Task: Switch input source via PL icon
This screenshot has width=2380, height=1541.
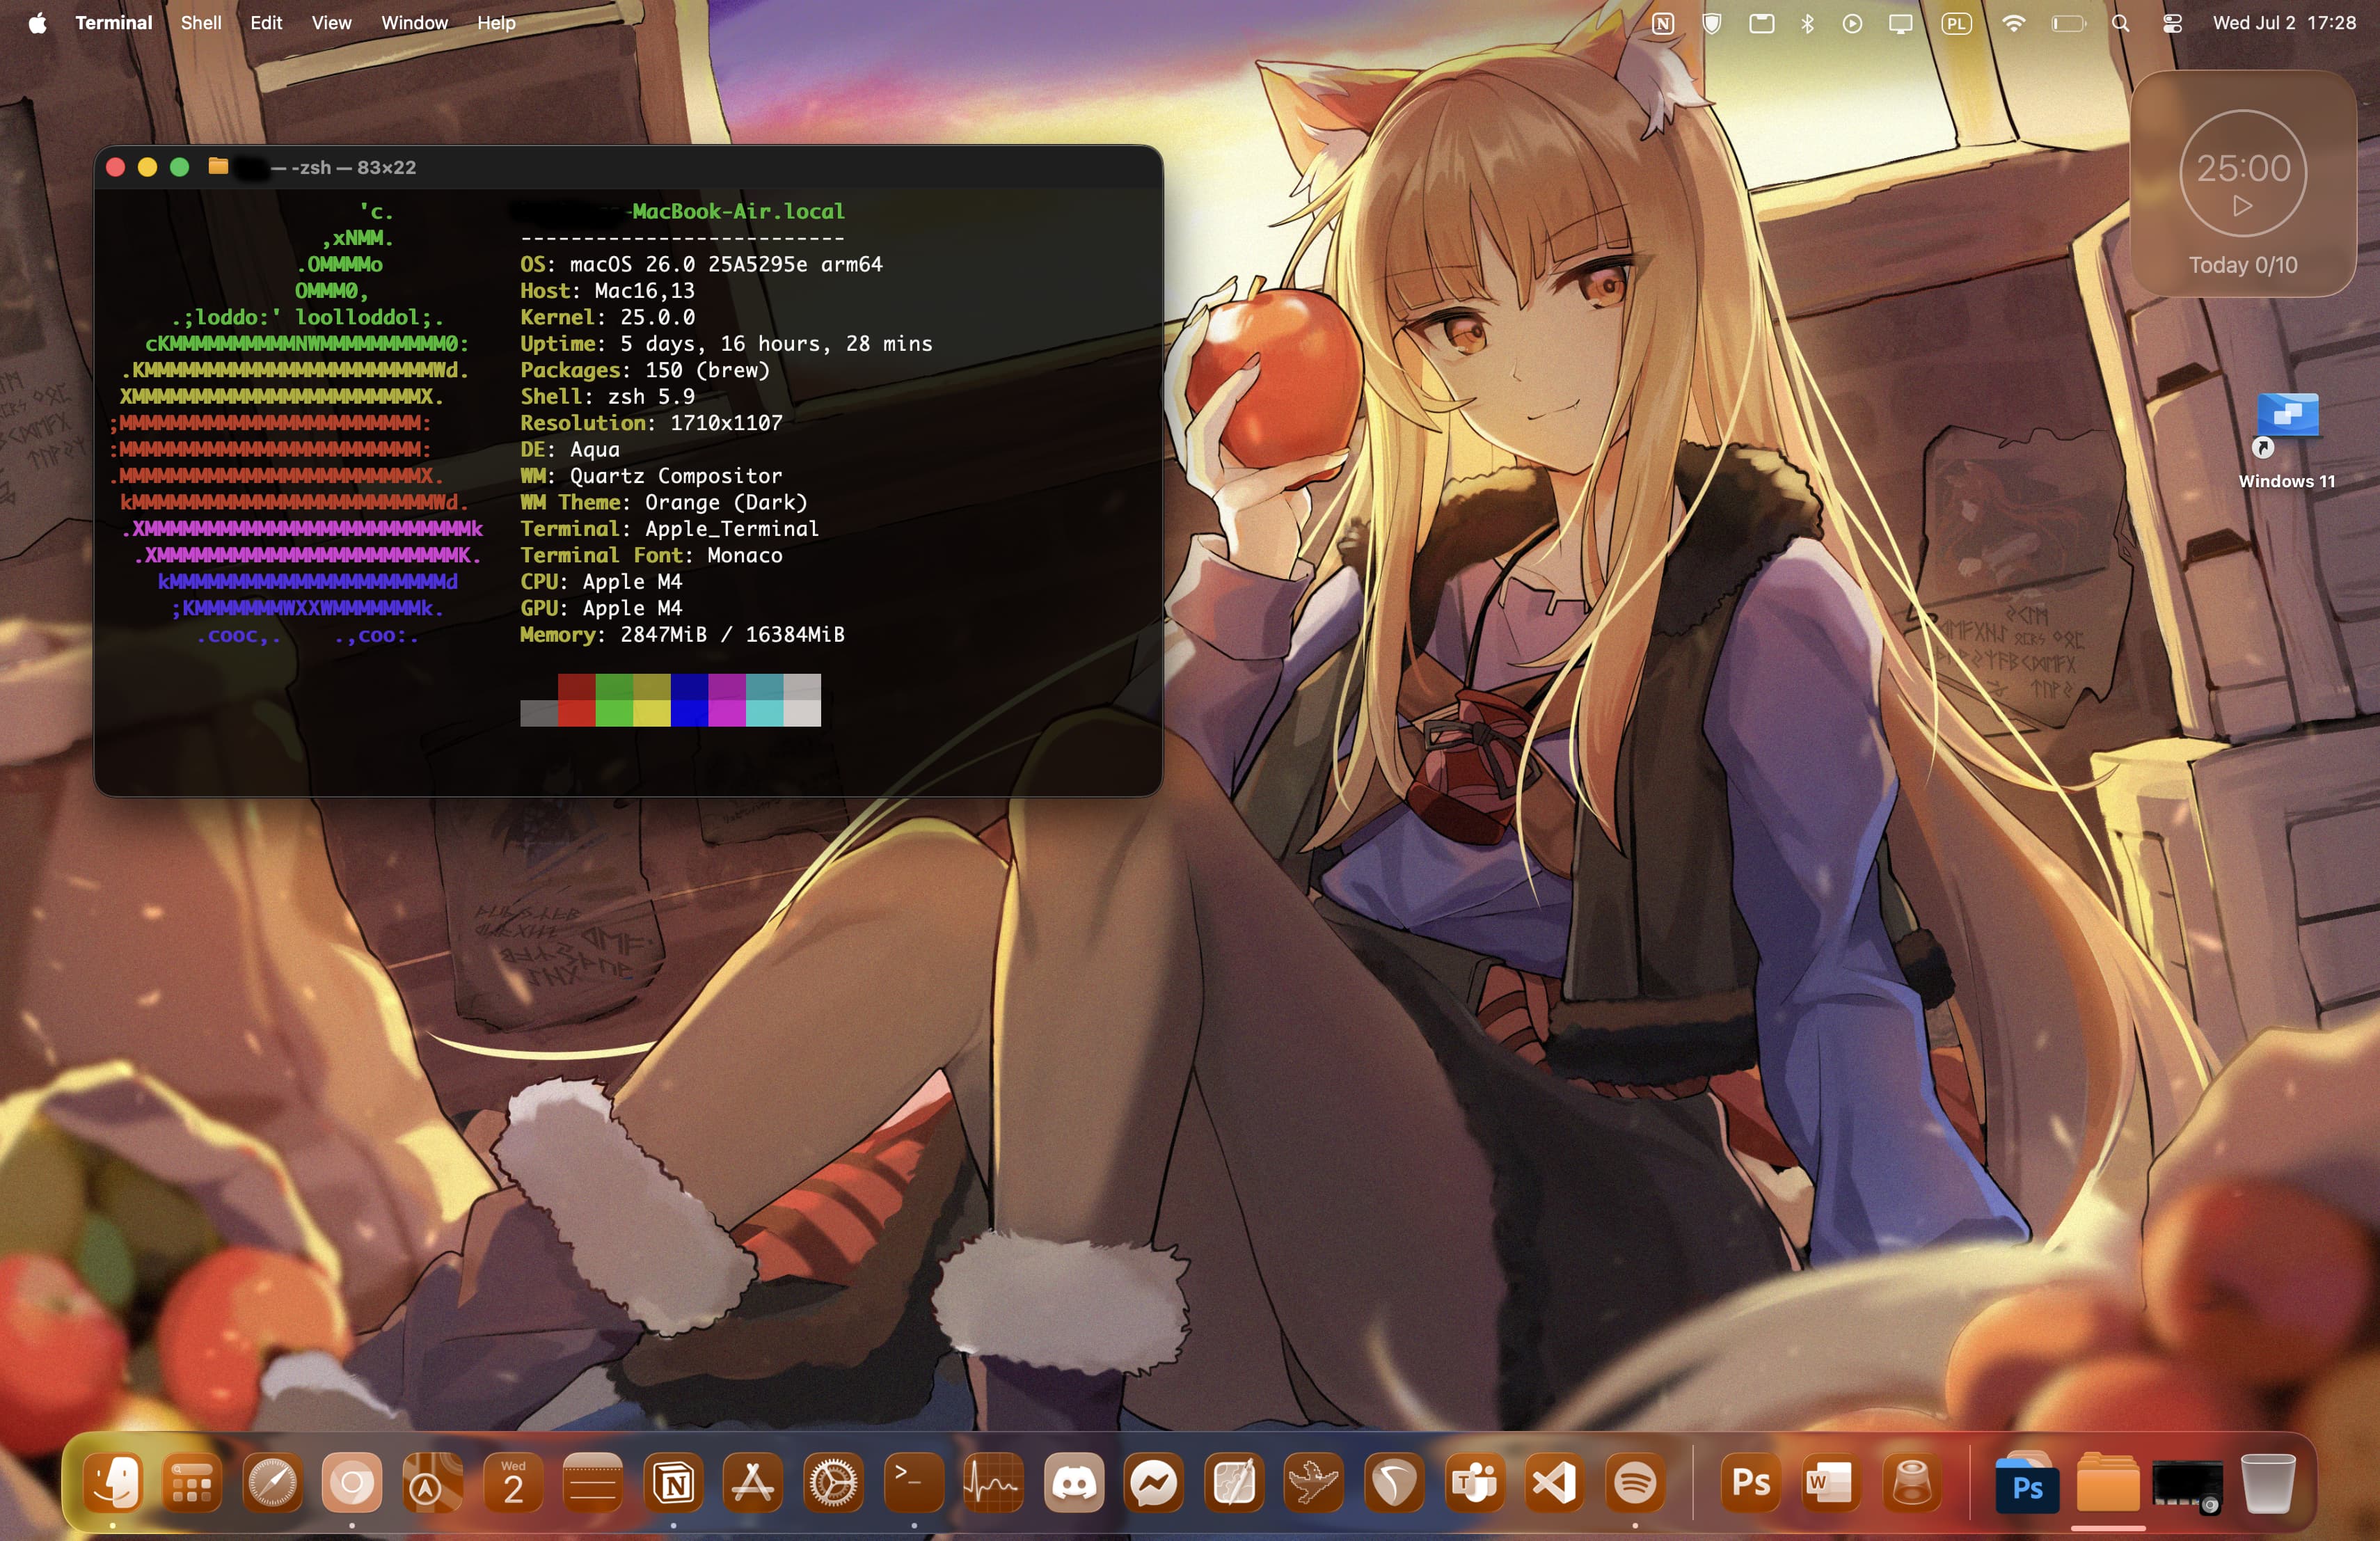Action: [1957, 23]
